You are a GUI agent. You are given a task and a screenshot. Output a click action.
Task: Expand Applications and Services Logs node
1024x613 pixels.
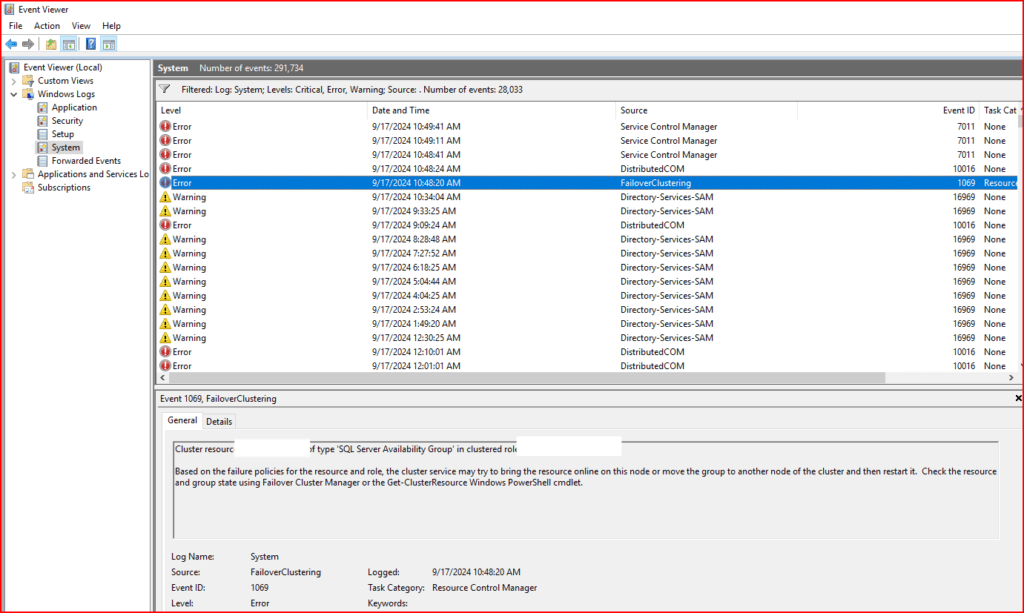click(x=14, y=174)
